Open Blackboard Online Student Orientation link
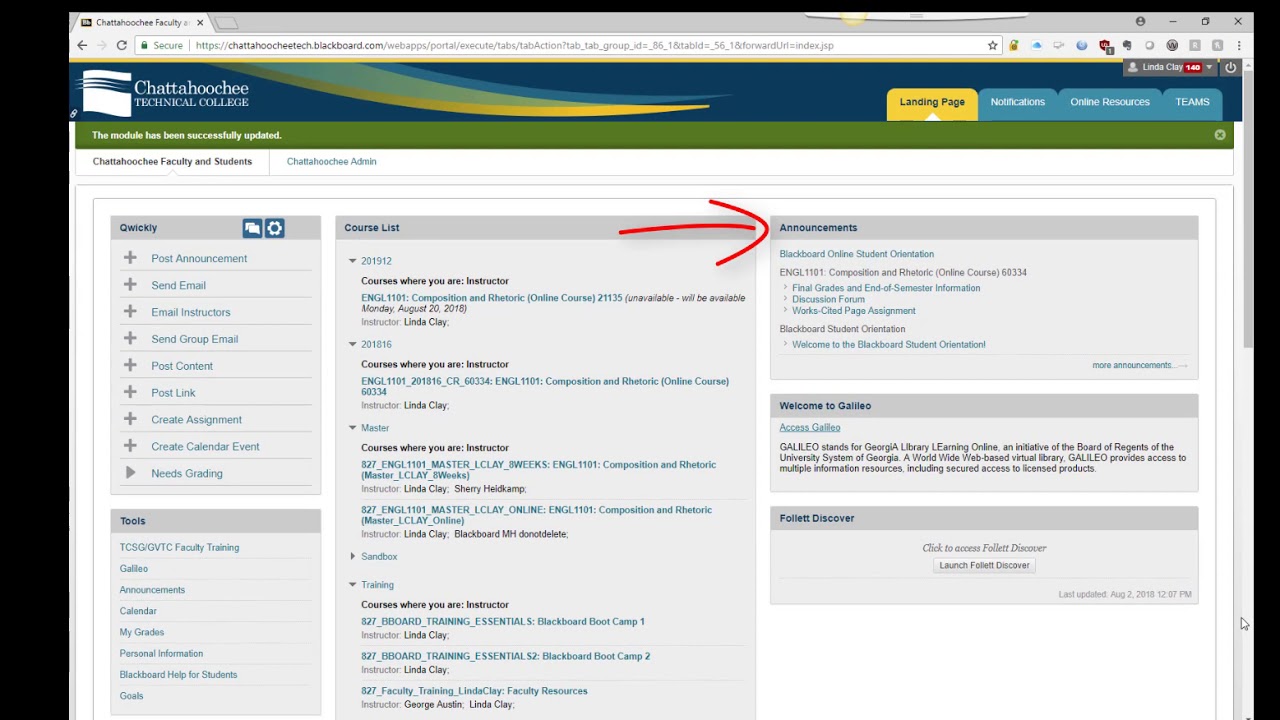 [856, 254]
